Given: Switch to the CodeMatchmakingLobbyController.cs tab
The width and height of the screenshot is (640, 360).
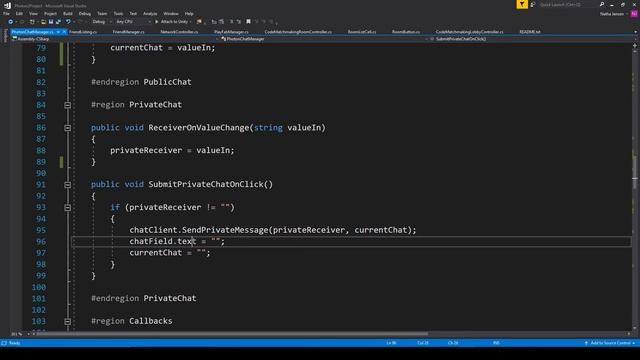Looking at the screenshot, I should tap(469, 32).
